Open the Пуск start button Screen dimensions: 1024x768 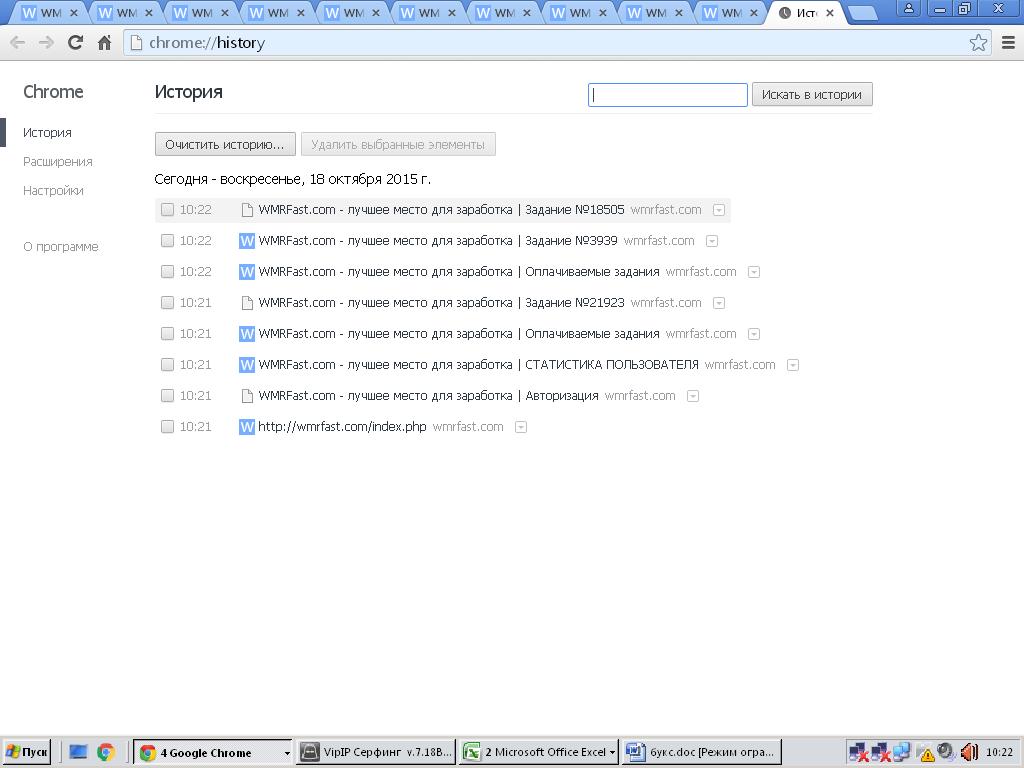click(27, 752)
